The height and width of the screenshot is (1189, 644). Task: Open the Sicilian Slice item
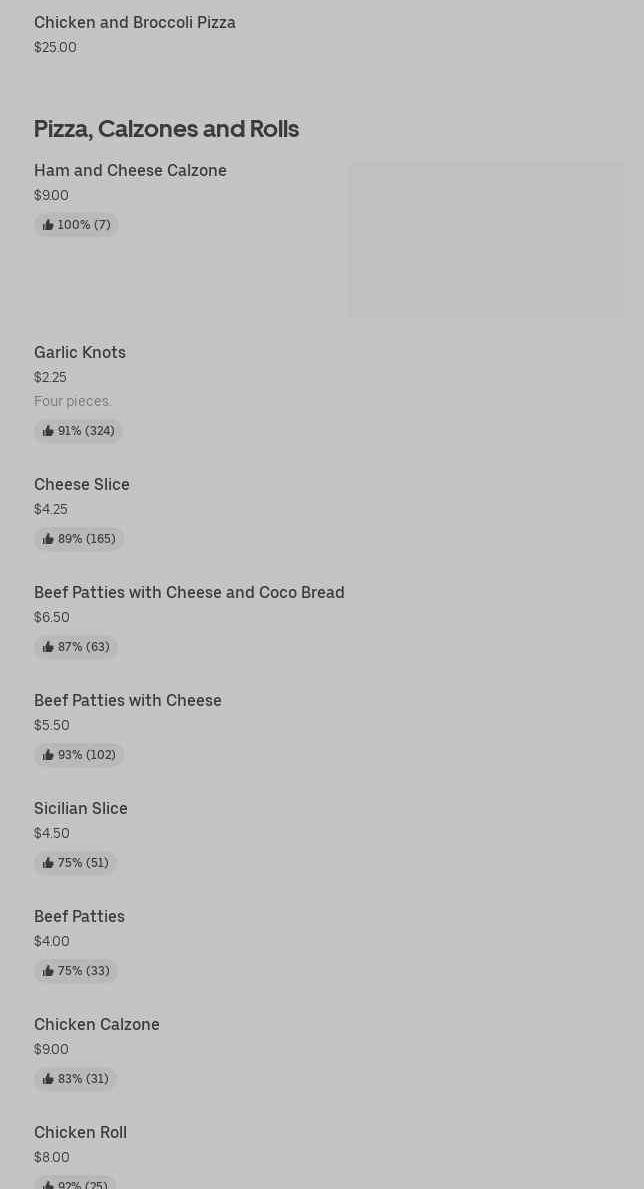[80, 808]
